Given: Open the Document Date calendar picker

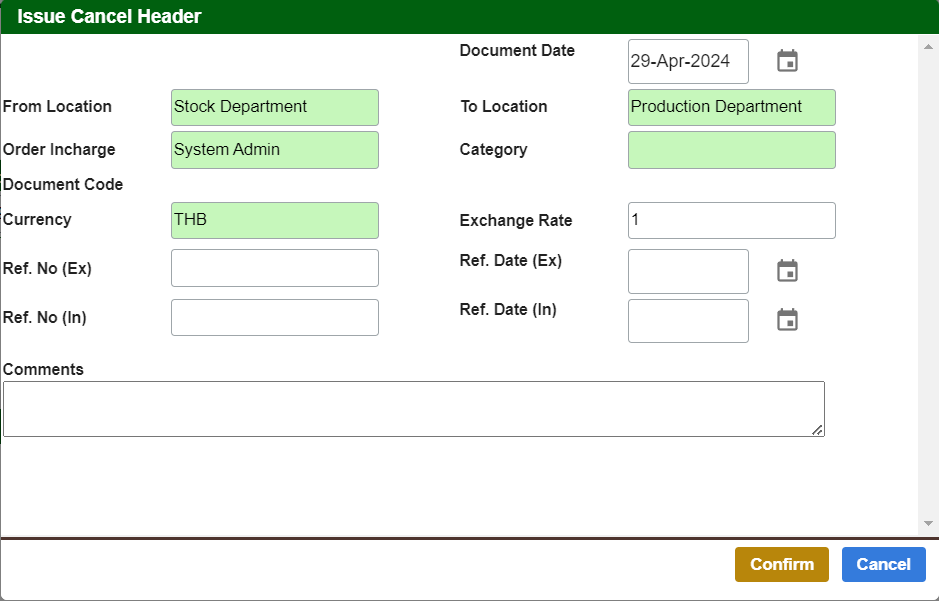Looking at the screenshot, I should point(787,61).
